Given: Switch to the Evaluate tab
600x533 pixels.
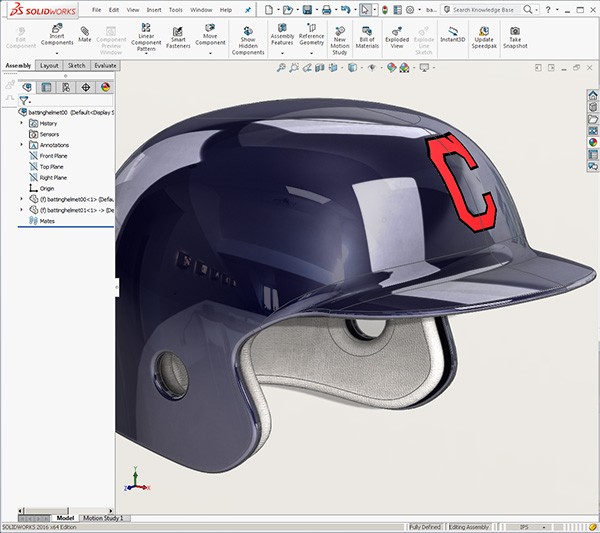Looking at the screenshot, I should click(105, 65).
